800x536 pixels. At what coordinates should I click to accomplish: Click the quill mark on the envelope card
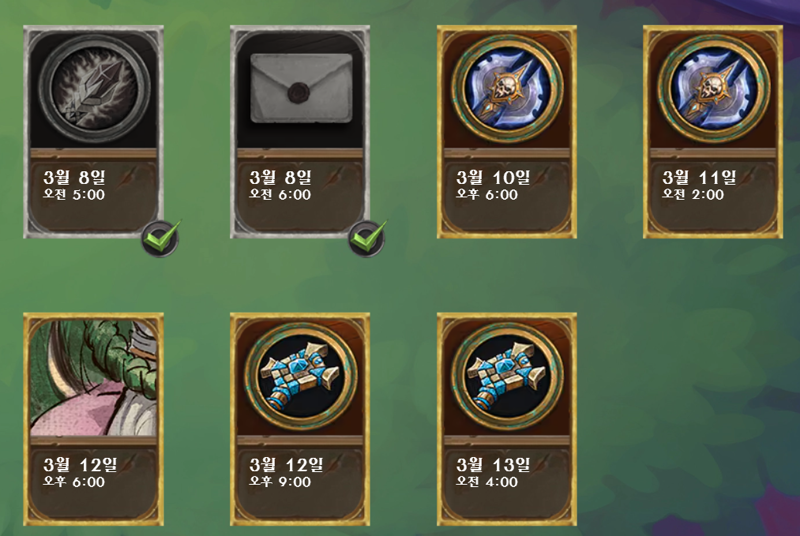point(335,176)
